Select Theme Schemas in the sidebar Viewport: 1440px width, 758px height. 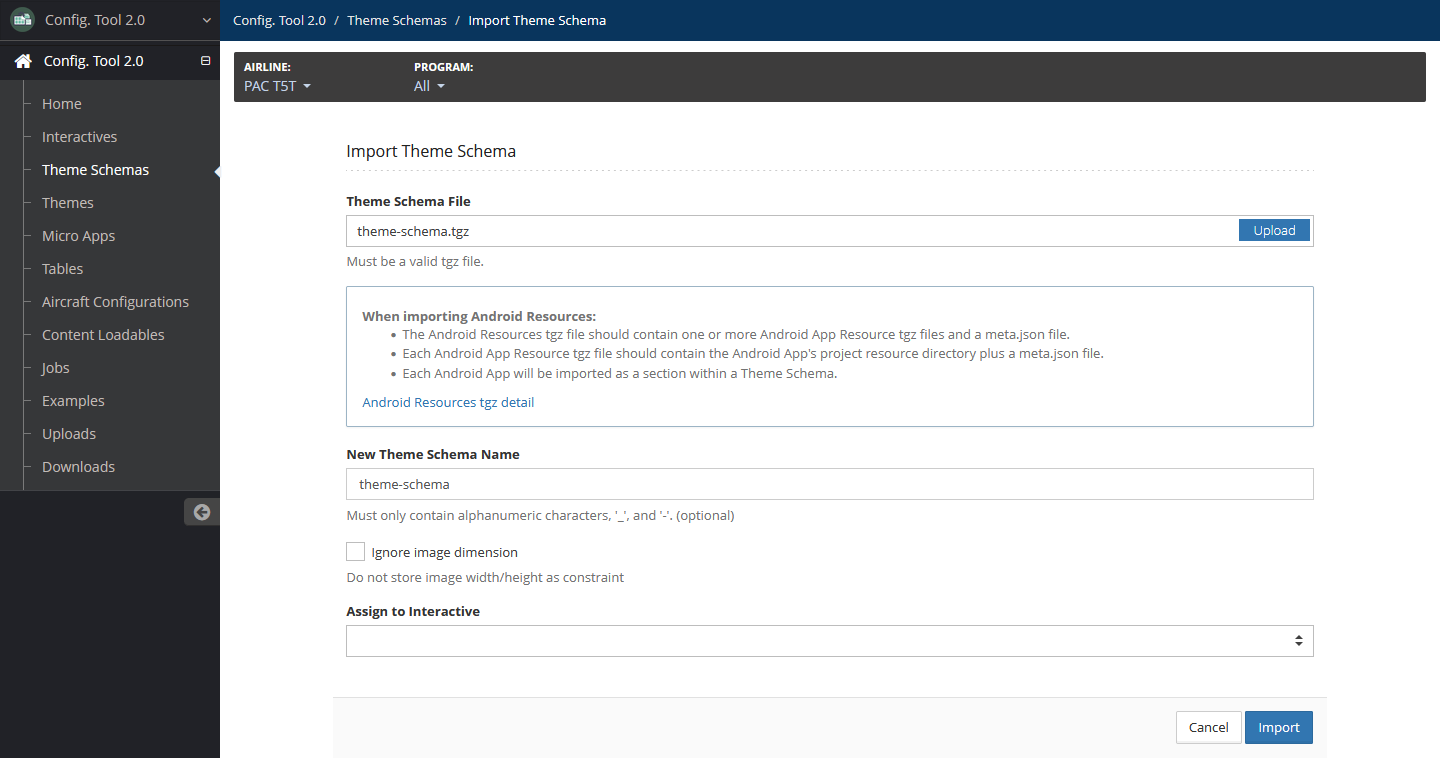point(95,170)
